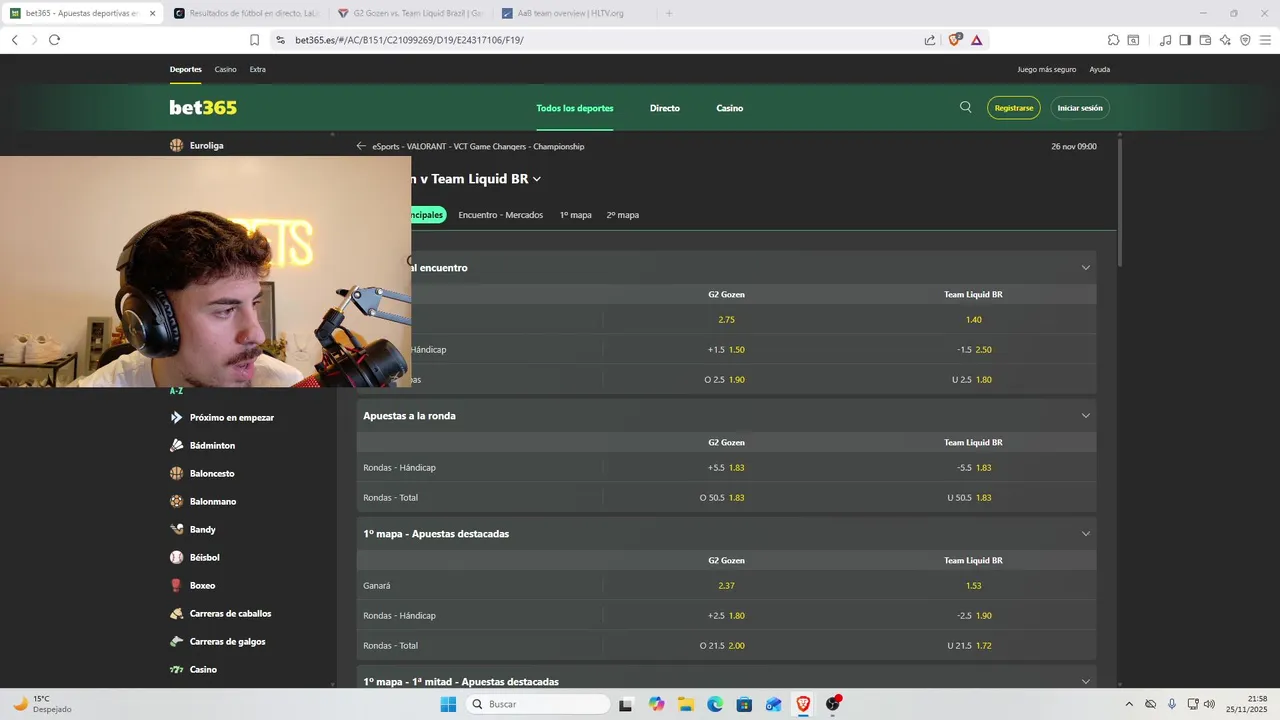Open File Explorer from the taskbar
Viewport: 1280px width, 720px height.
click(x=685, y=704)
